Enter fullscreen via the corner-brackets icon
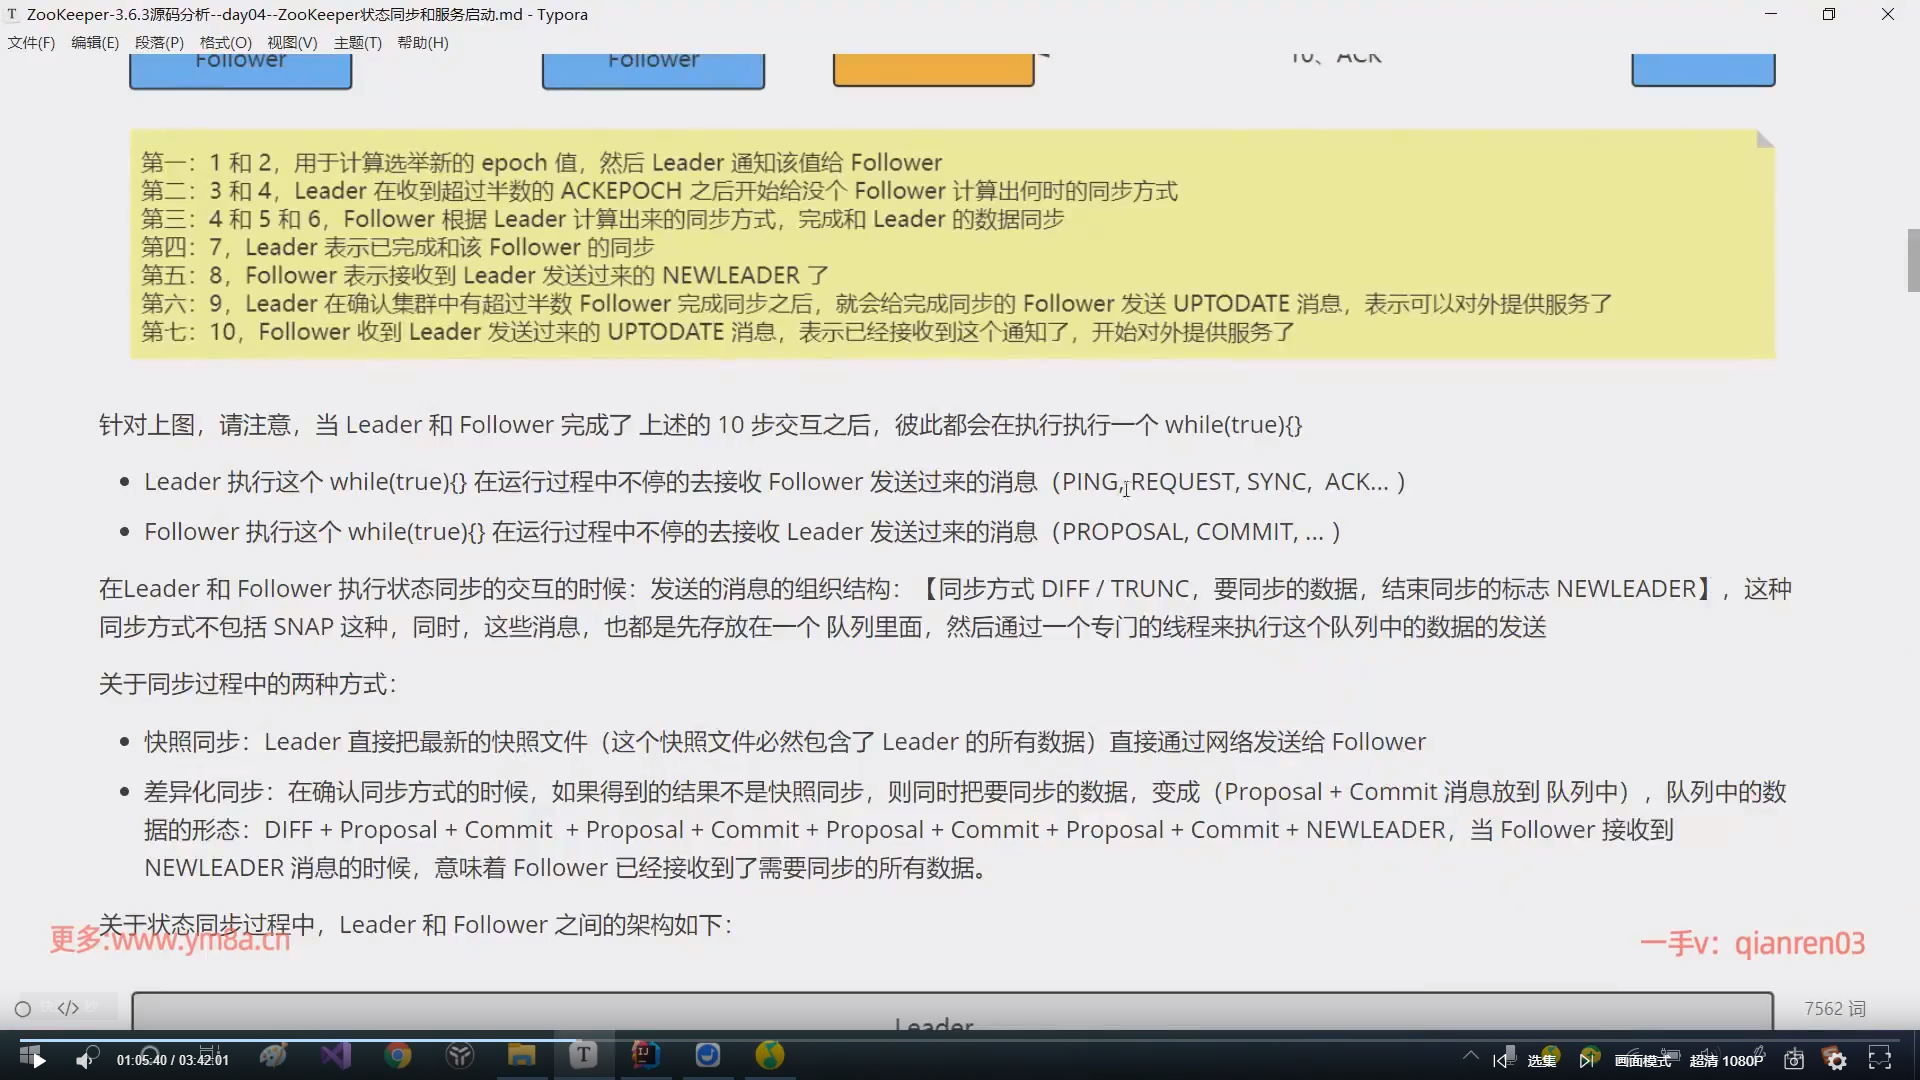This screenshot has height=1080, width=1920. pos(1880,1059)
